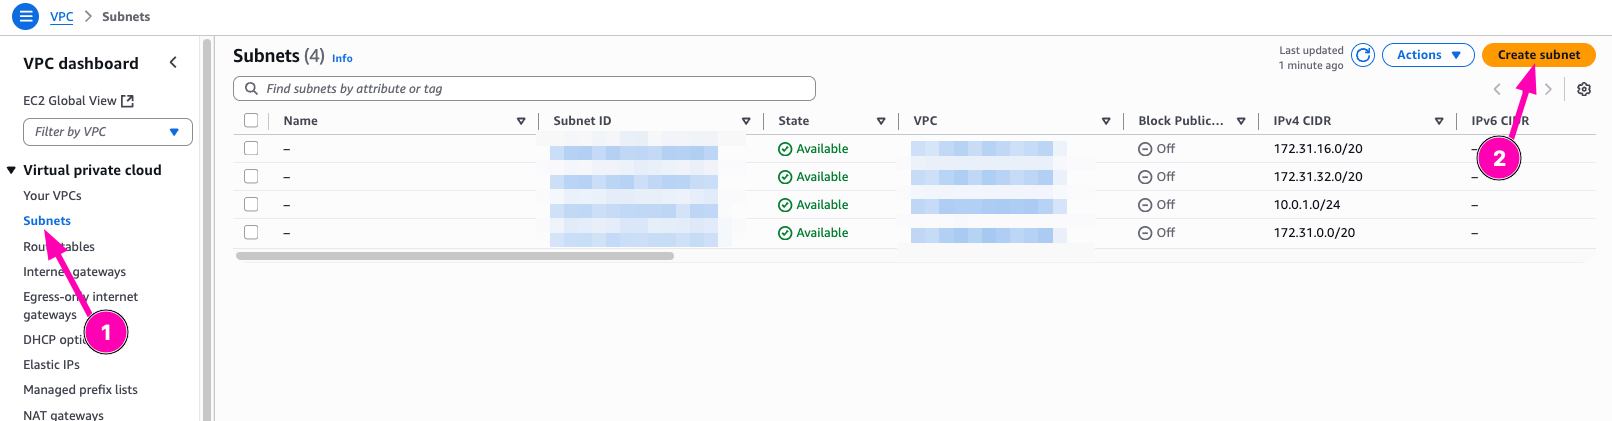The height and width of the screenshot is (421, 1612).
Task: Collapse the Virtual private cloud section
Action: pyautogui.click(x=11, y=170)
